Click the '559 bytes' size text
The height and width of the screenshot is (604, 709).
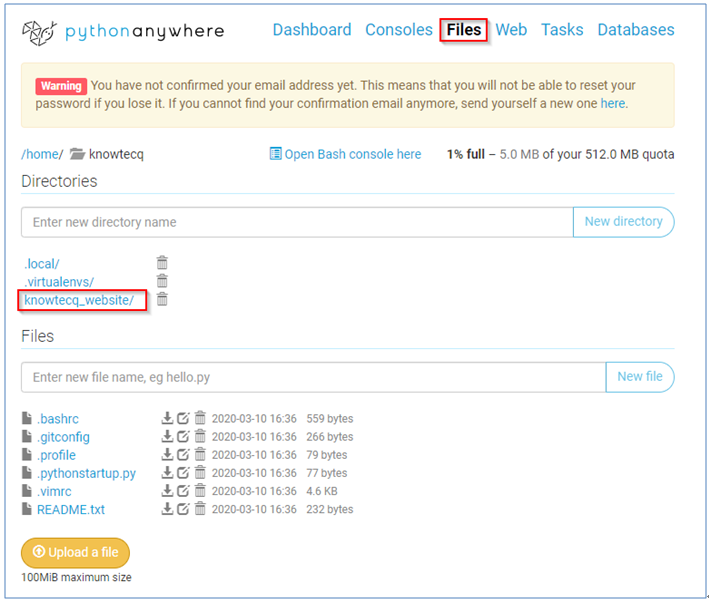pyautogui.click(x=330, y=419)
